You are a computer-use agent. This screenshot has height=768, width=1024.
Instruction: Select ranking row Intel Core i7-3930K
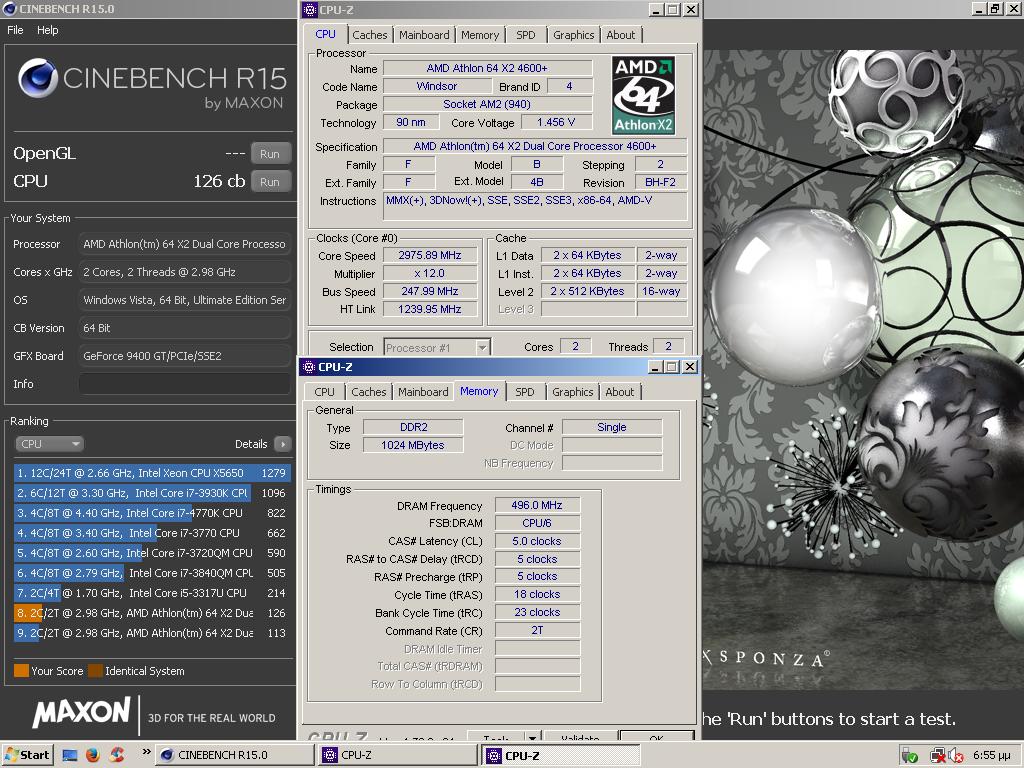[152, 493]
